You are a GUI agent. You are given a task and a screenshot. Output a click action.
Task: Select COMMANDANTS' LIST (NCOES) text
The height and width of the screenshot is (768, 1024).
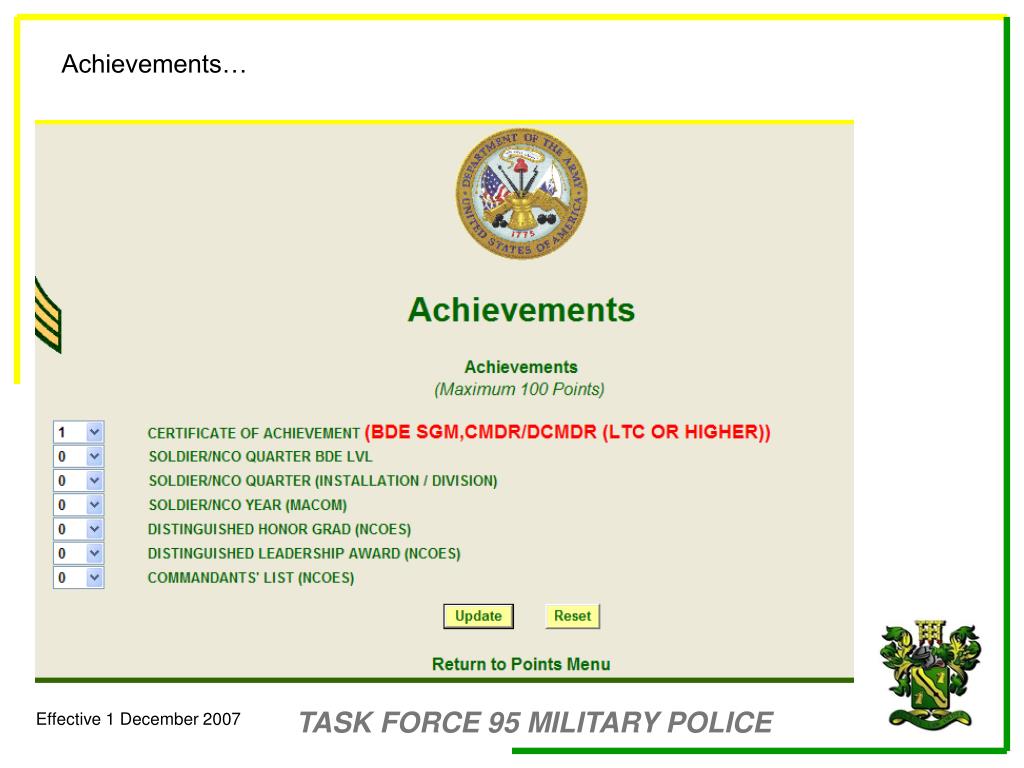[251, 577]
